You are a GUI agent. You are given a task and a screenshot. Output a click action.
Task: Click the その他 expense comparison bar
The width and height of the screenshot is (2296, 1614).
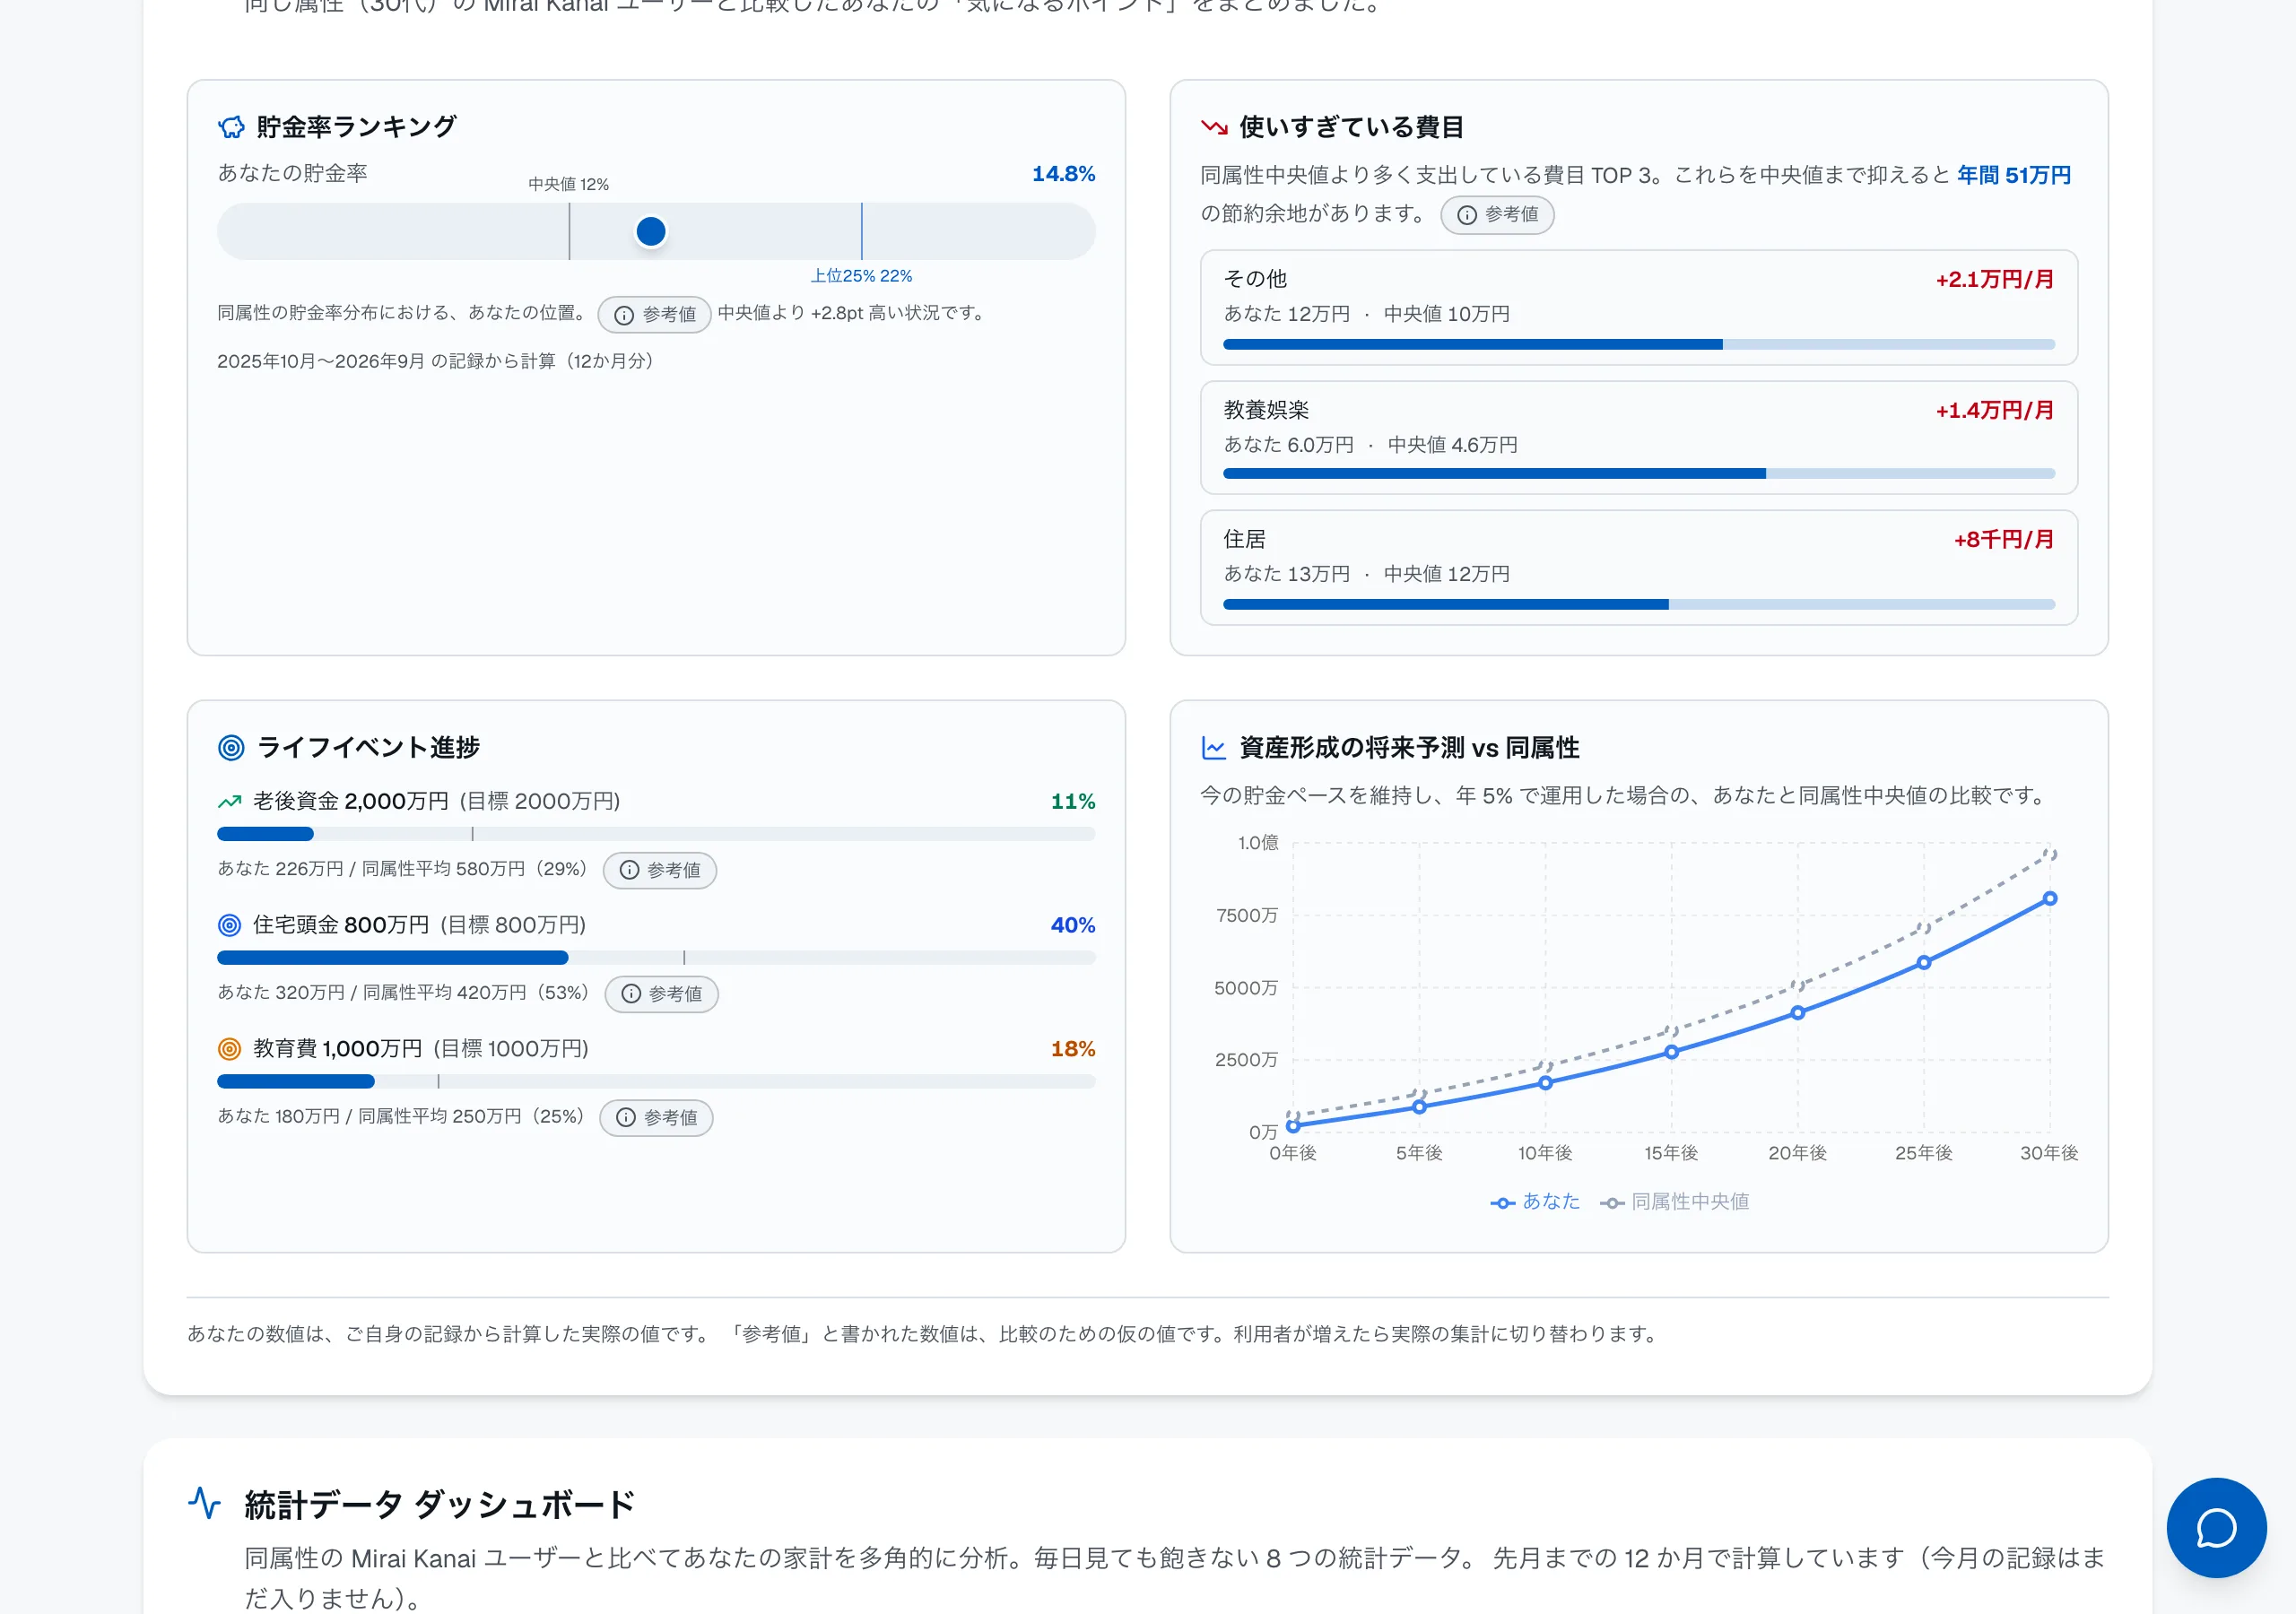(1639, 345)
